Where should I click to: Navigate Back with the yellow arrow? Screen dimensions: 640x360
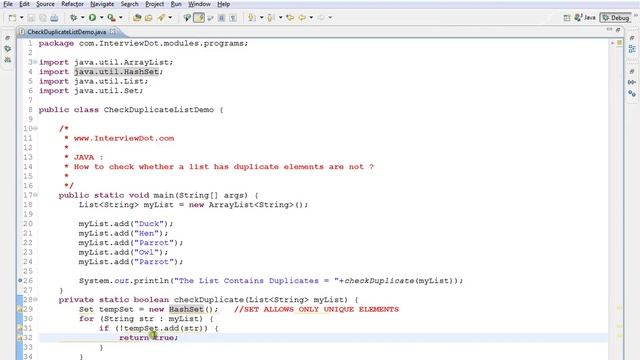pos(302,18)
